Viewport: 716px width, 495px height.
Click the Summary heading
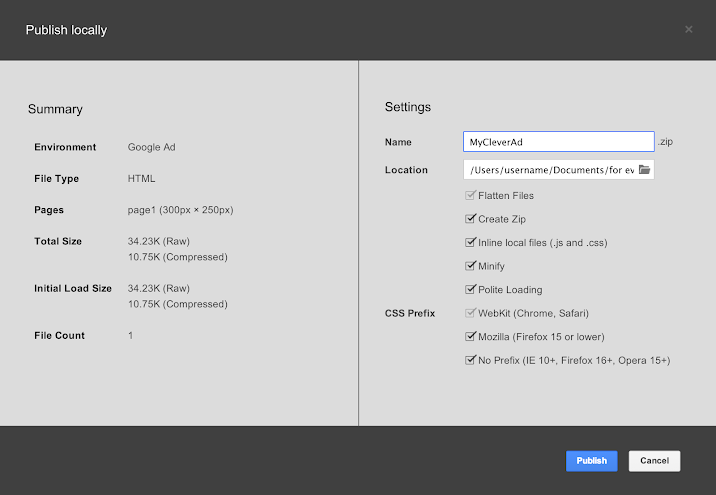pyautogui.click(x=55, y=109)
